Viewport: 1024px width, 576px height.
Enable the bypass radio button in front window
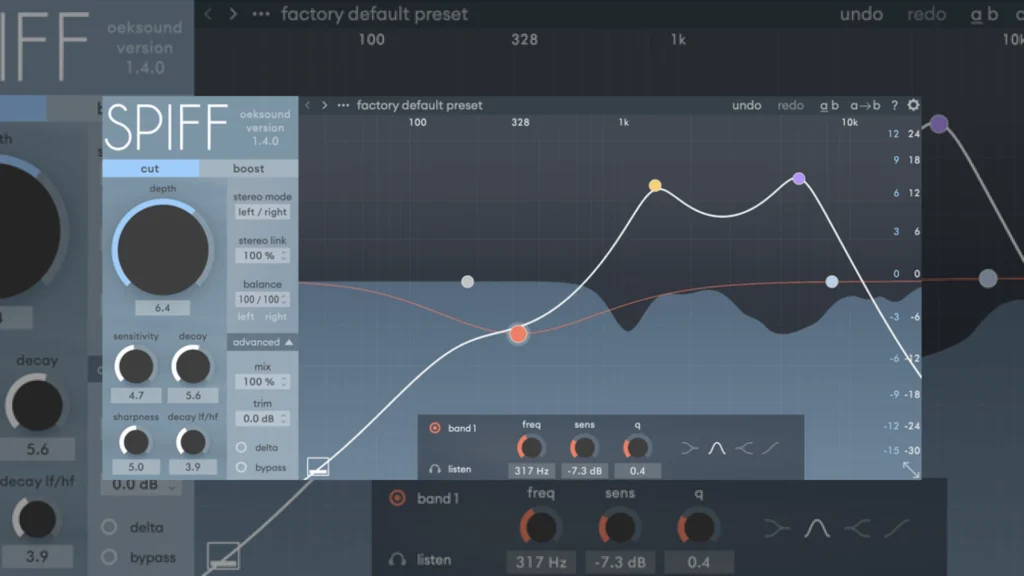pyautogui.click(x=241, y=468)
